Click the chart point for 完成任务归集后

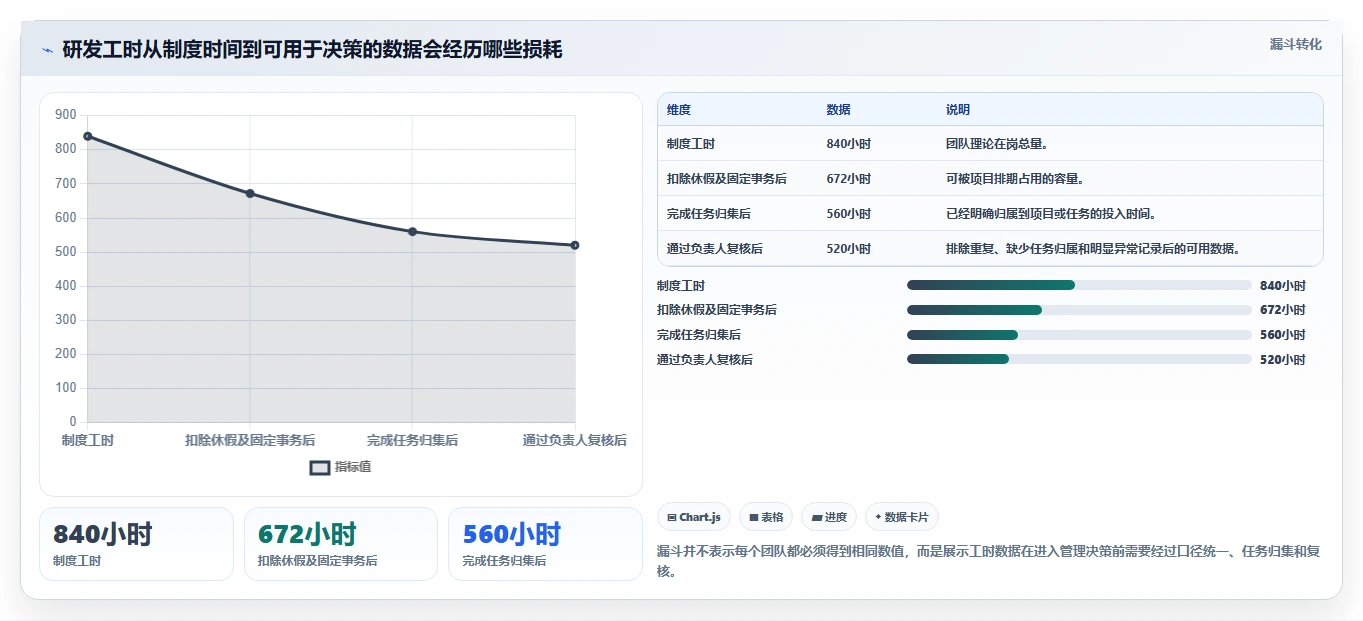[x=412, y=231]
